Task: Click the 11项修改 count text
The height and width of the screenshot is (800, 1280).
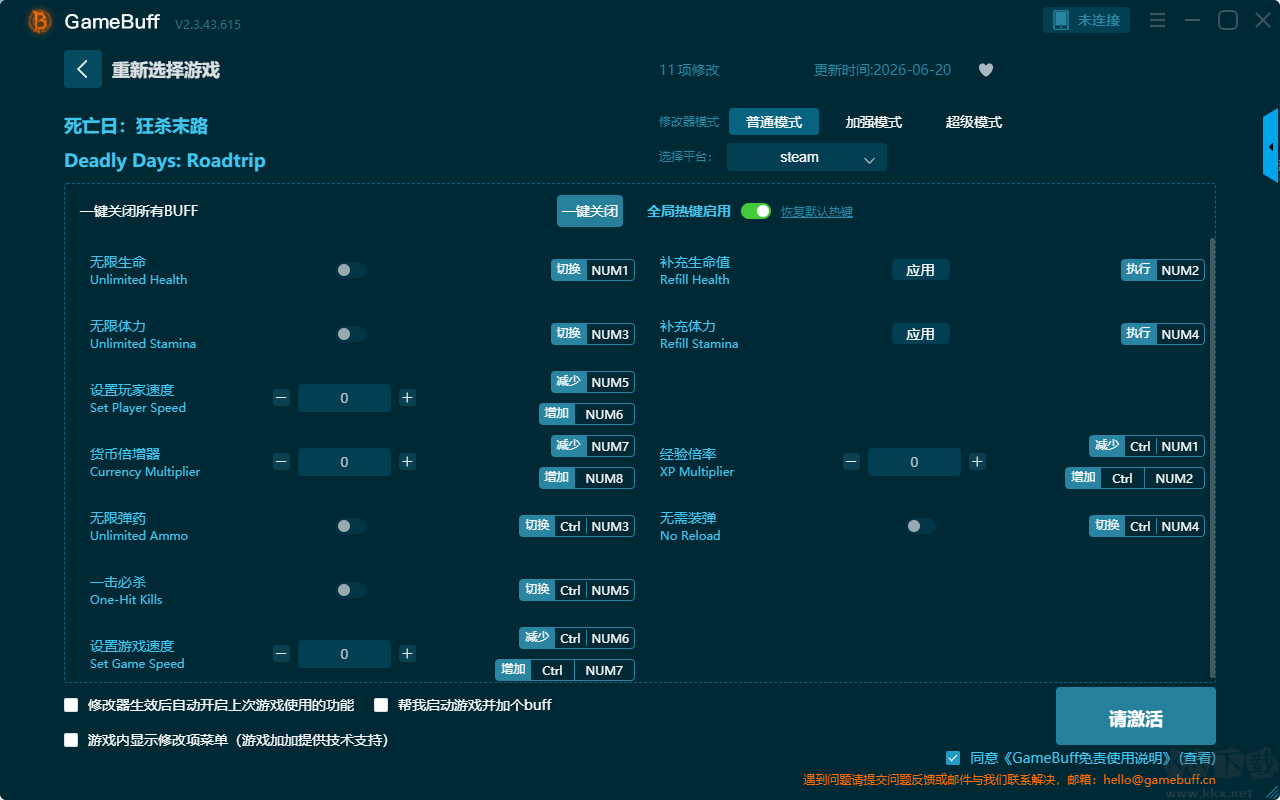Action: tap(689, 70)
